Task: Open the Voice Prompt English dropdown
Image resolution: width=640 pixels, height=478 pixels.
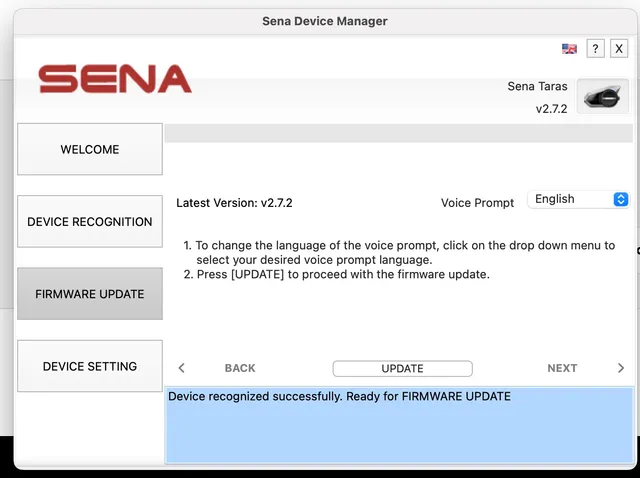Action: tap(578, 199)
